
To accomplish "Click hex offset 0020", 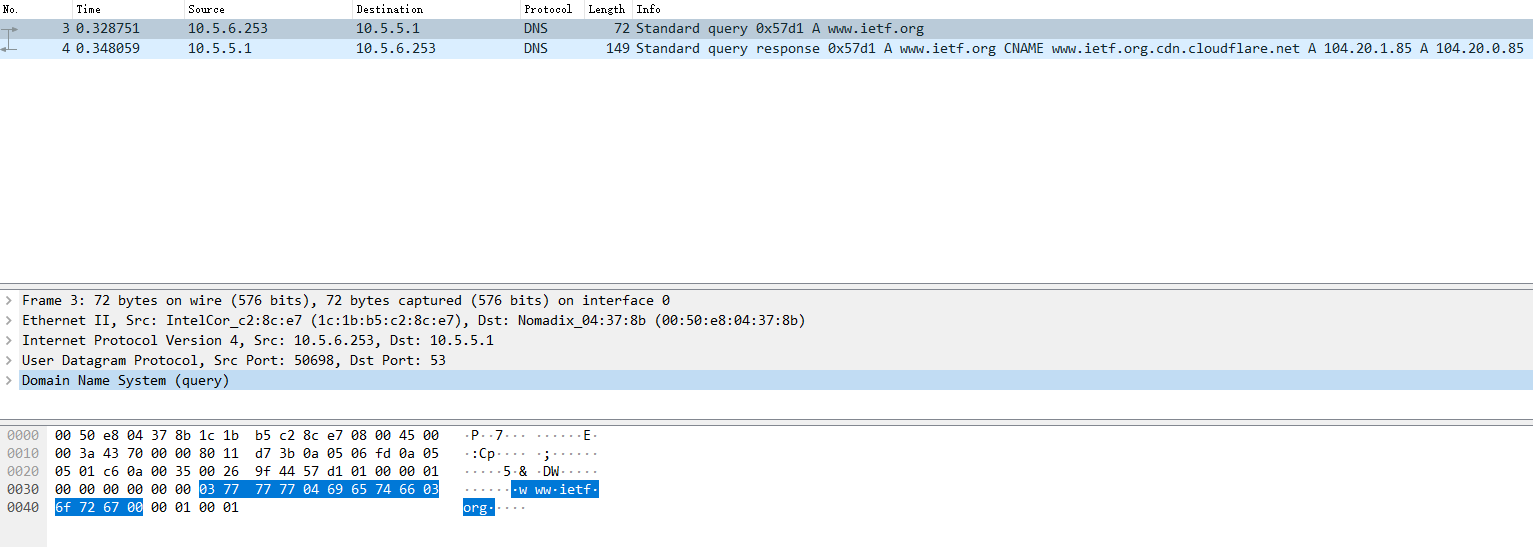I will [x=23, y=471].
